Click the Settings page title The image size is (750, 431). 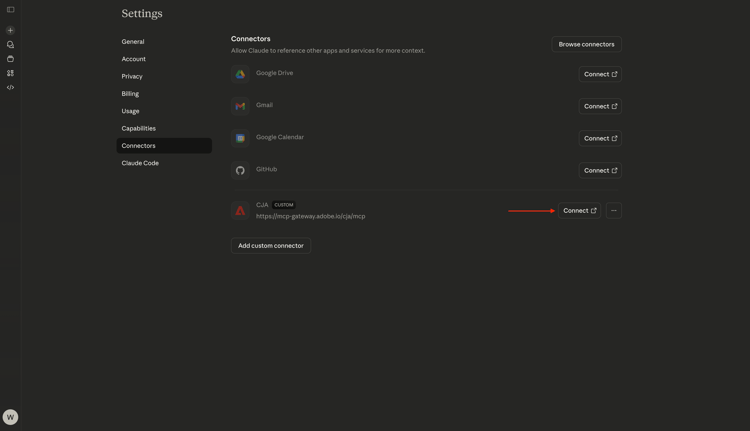click(142, 13)
